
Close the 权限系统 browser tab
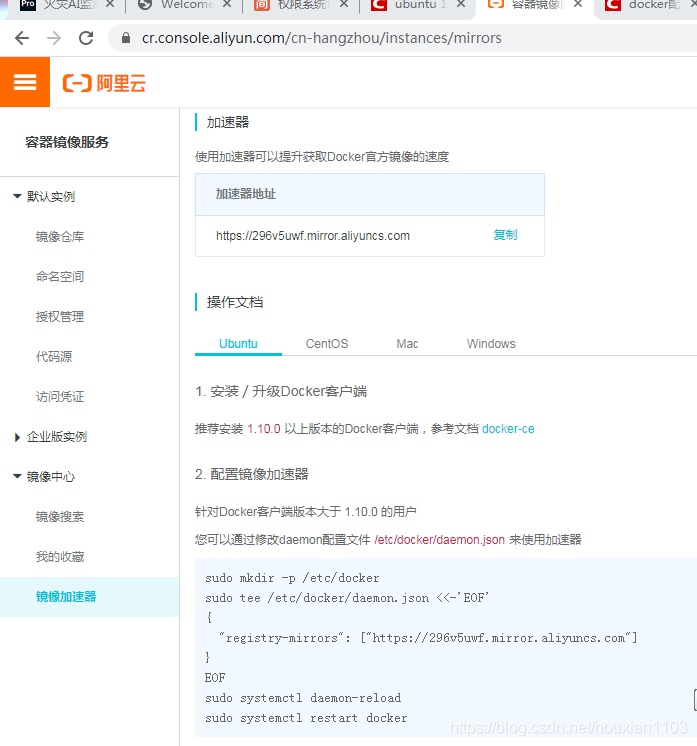(x=344, y=4)
